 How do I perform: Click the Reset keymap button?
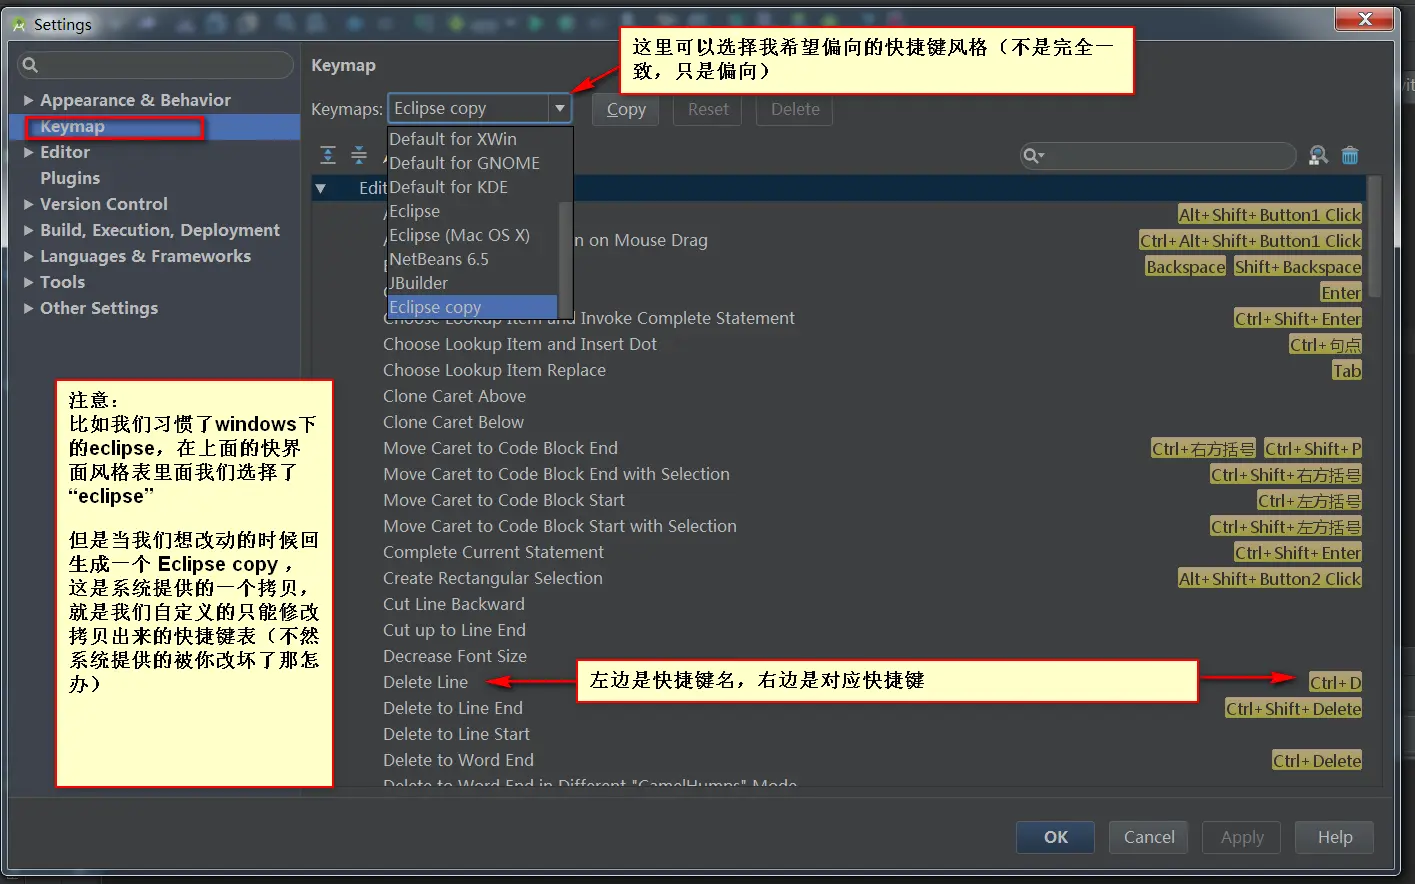(x=708, y=109)
